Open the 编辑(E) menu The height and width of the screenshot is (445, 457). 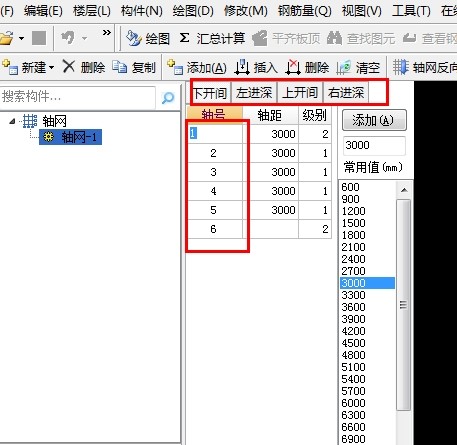click(43, 11)
